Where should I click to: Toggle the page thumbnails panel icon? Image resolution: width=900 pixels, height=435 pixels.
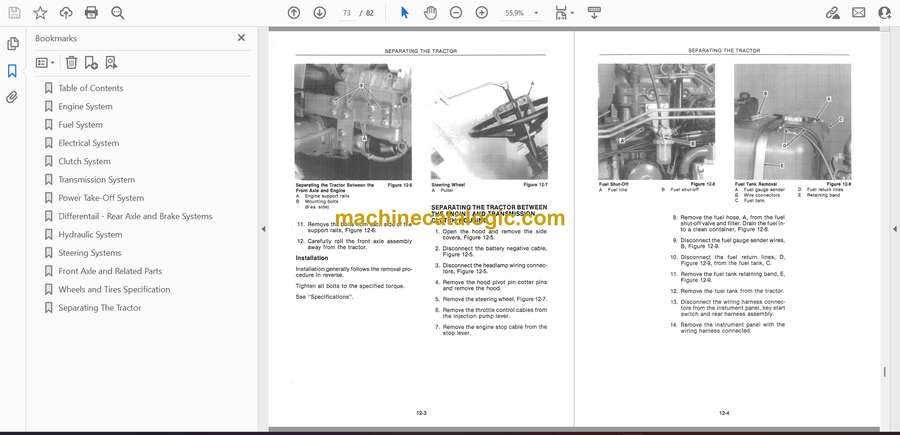[x=12, y=44]
